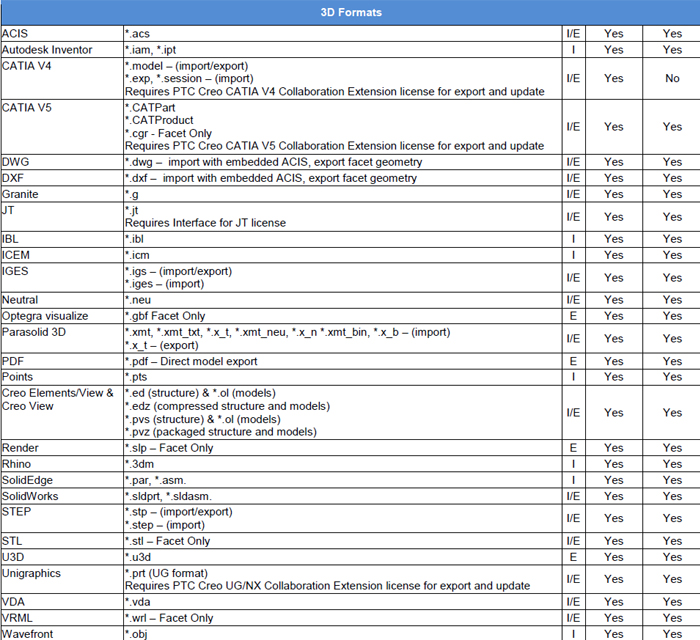Select the VRML format name
700x640 pixels.
coord(17,618)
